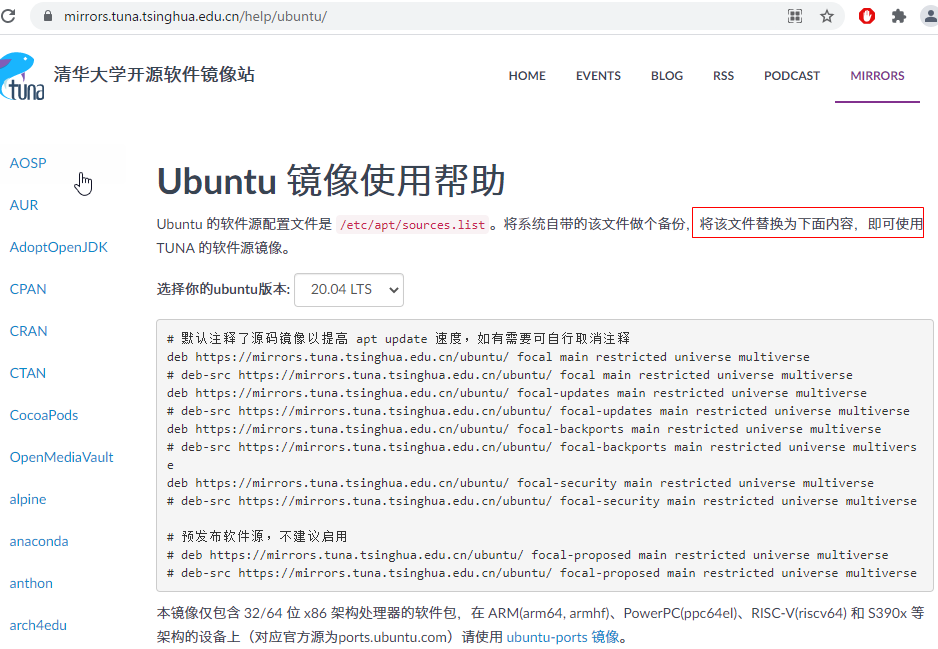Go to HOME in the navigation
The height and width of the screenshot is (649, 938).
tap(527, 76)
